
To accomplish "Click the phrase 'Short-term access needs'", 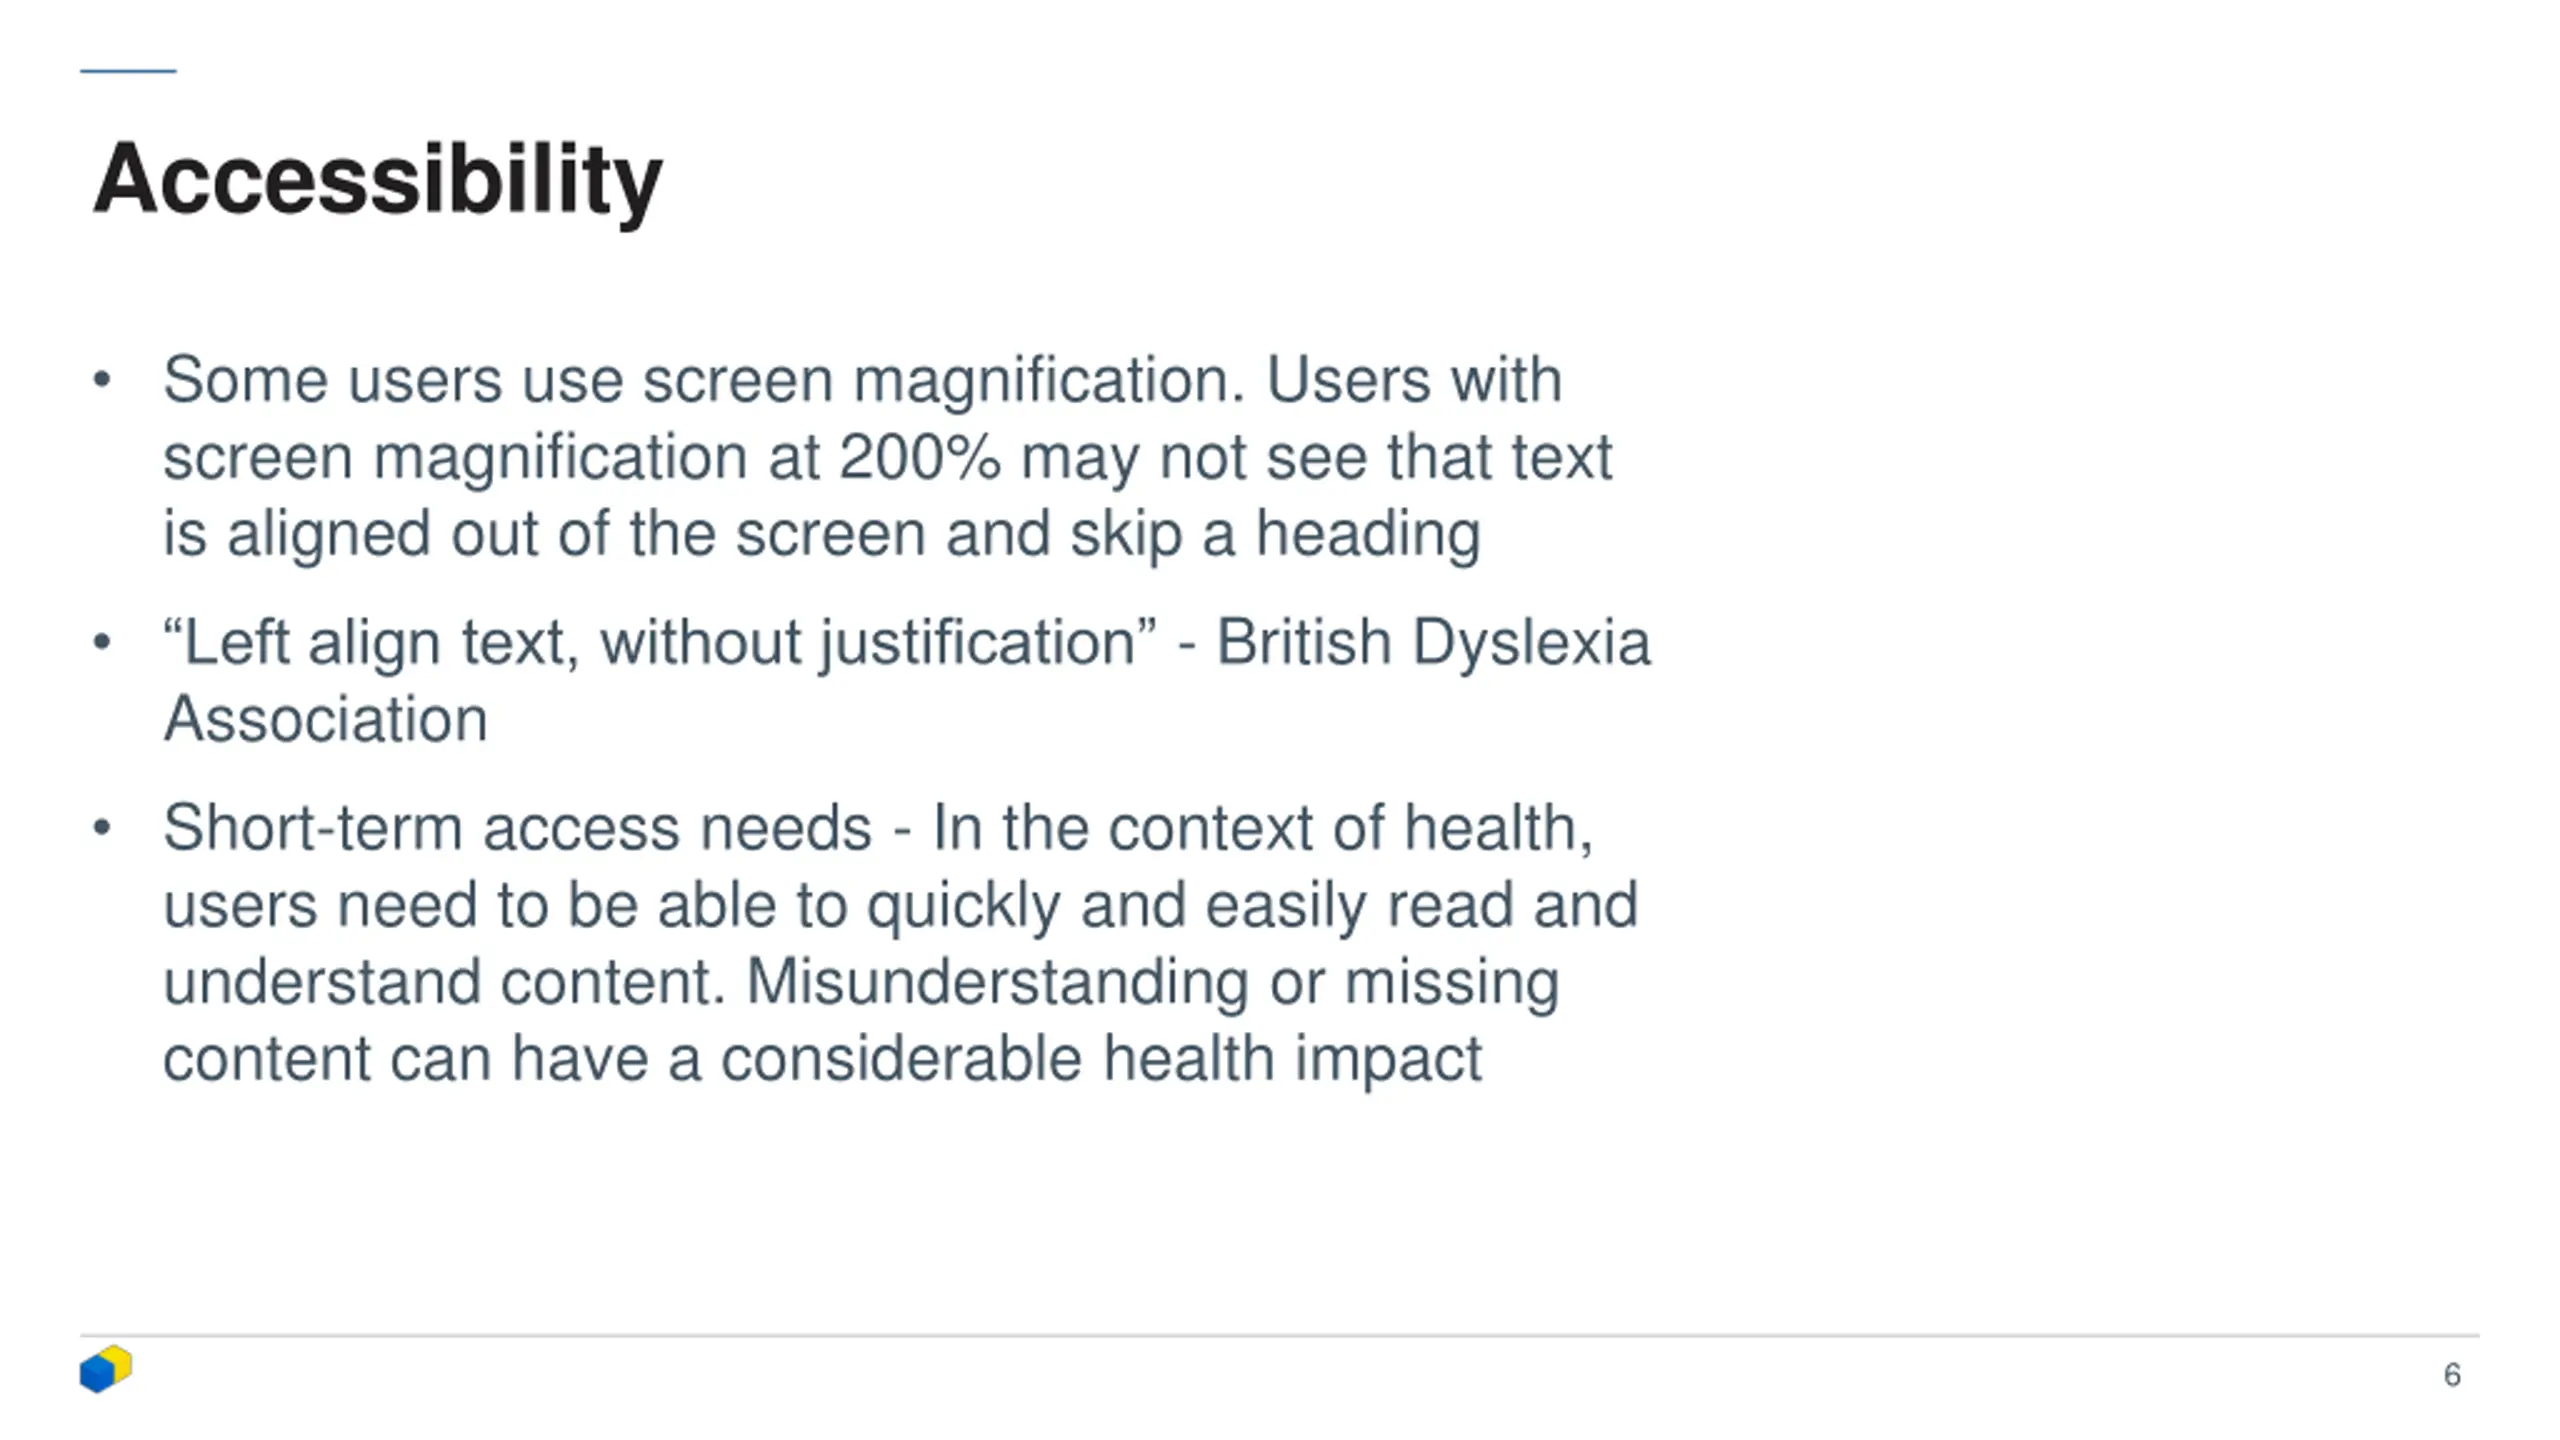I will pos(517,828).
